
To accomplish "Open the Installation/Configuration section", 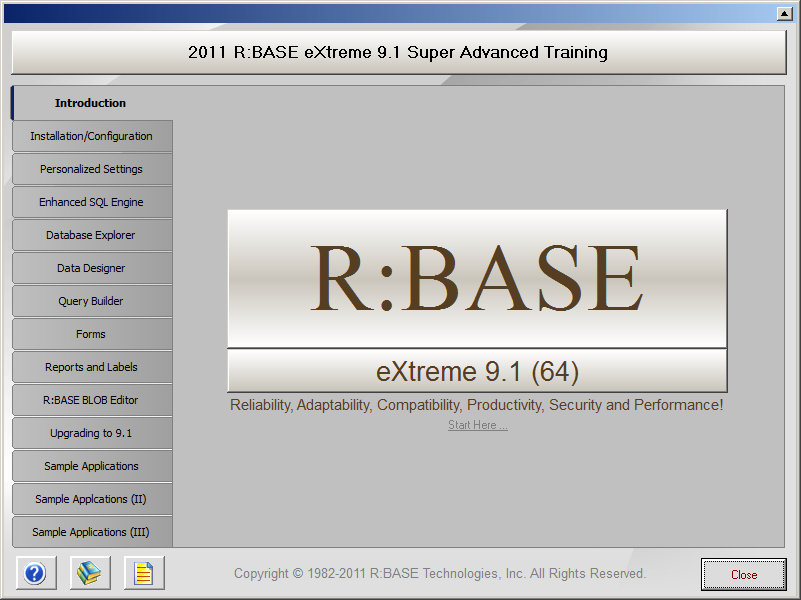I will (92, 136).
